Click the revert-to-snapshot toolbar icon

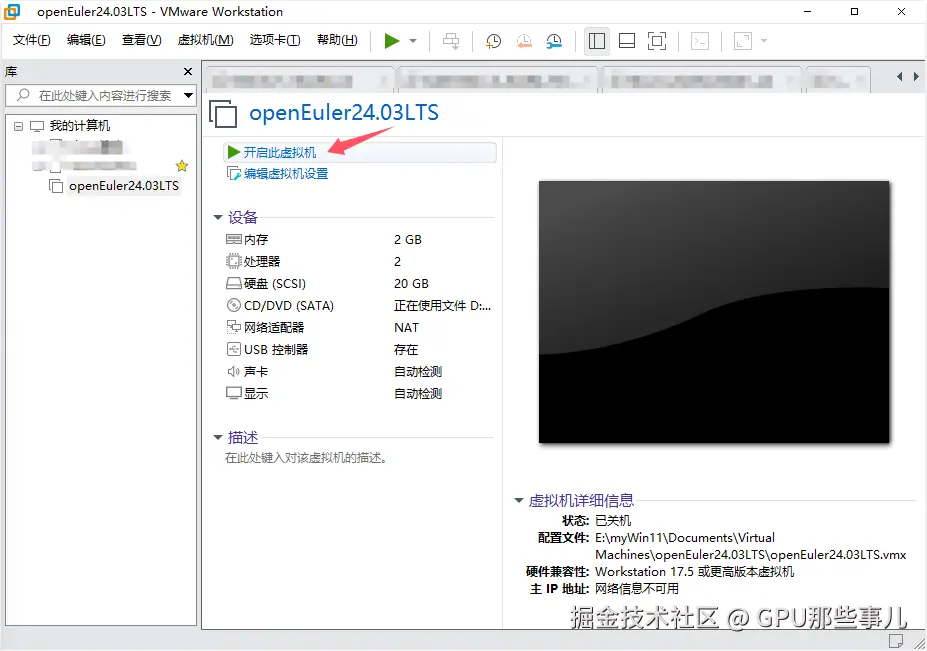[x=522, y=40]
